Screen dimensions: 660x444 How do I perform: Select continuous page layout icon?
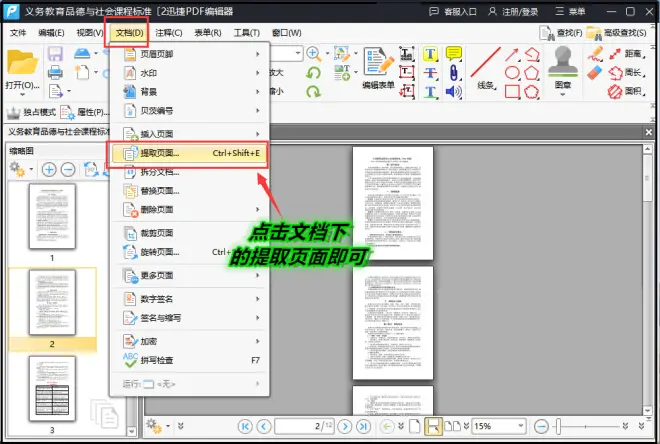click(x=433, y=426)
